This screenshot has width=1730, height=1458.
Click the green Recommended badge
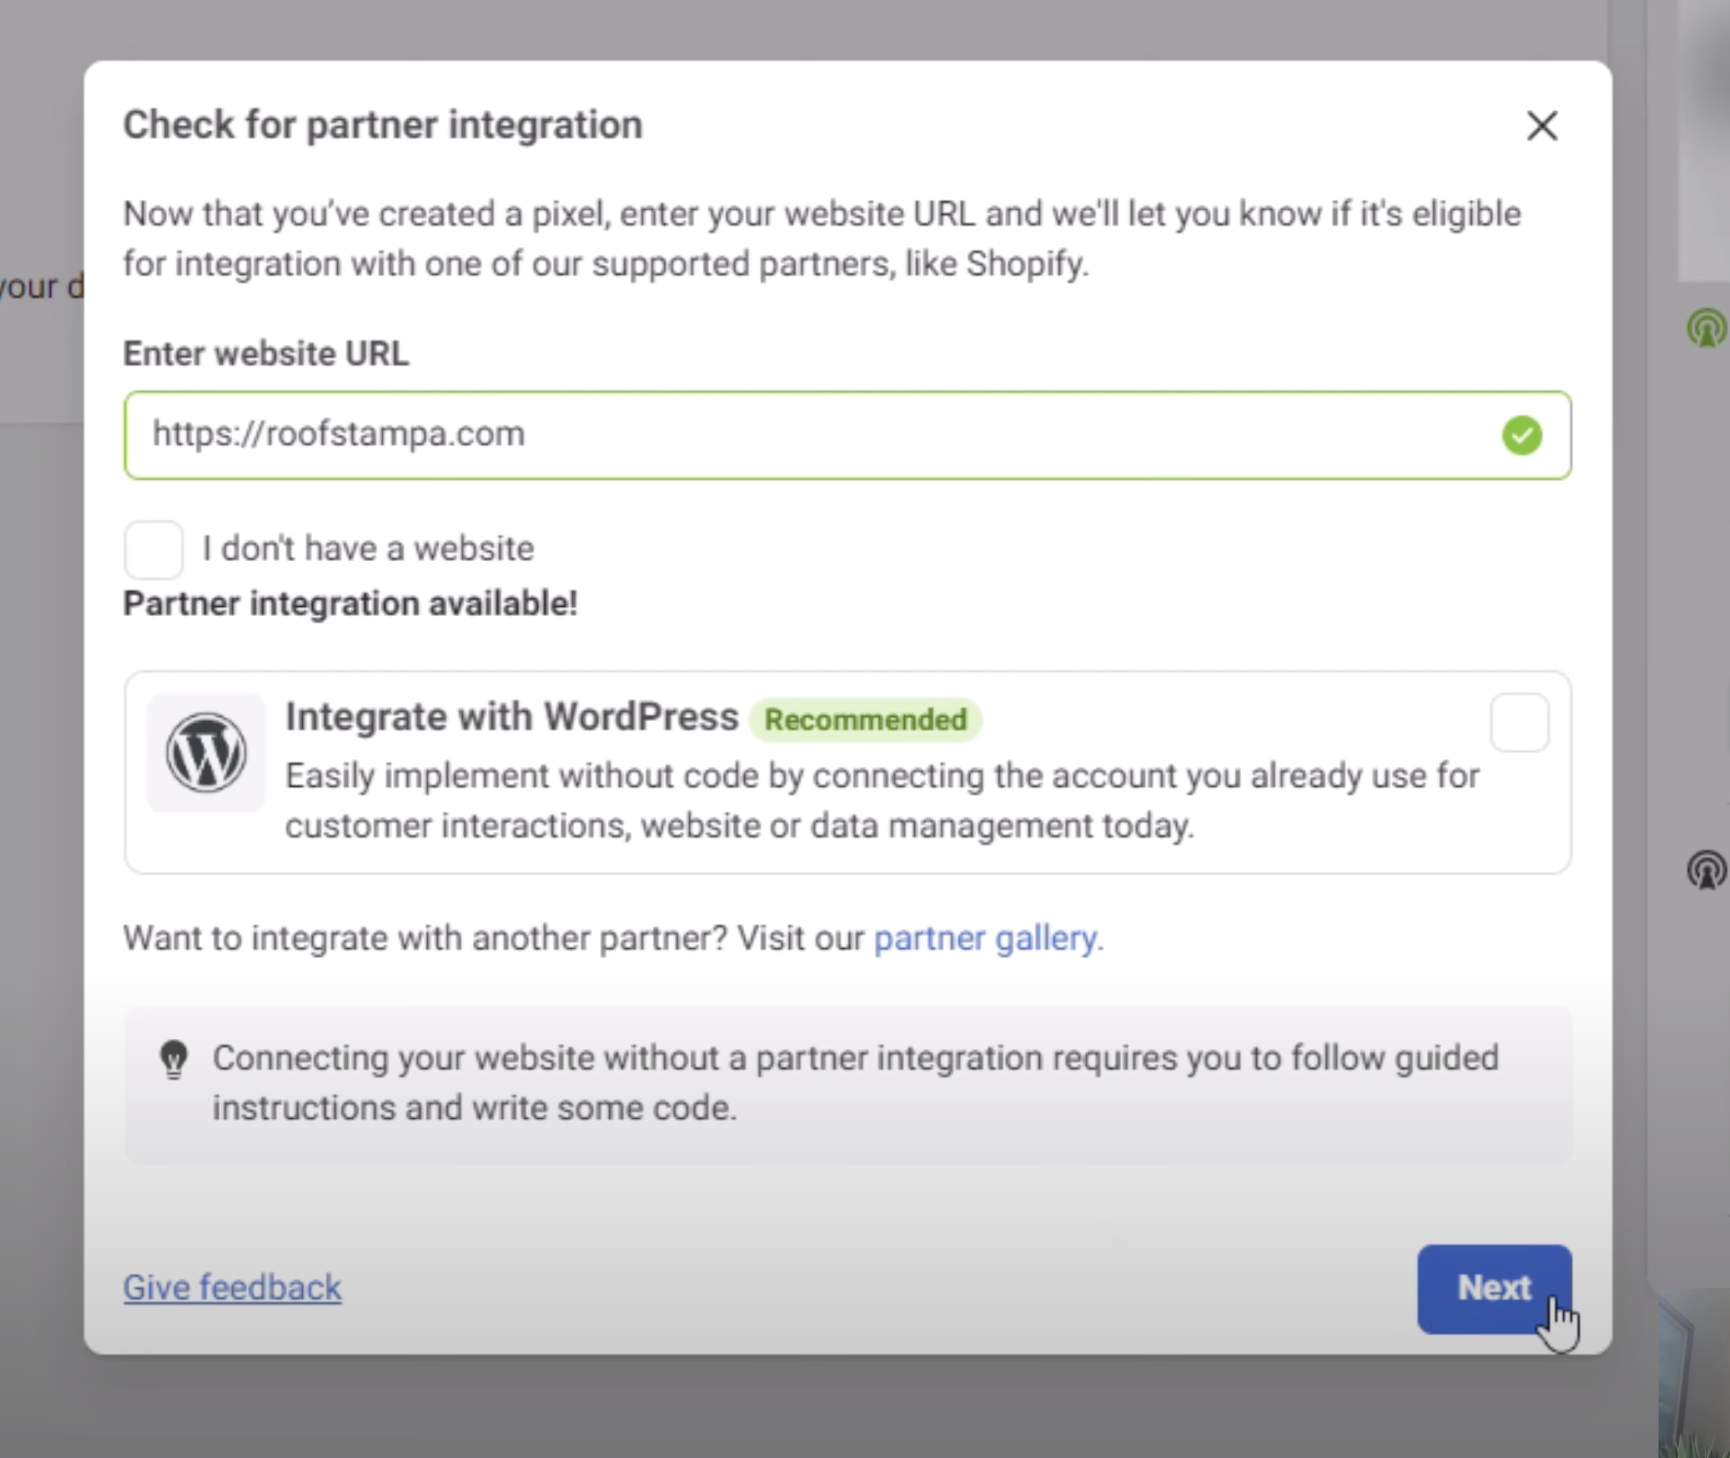pos(865,720)
